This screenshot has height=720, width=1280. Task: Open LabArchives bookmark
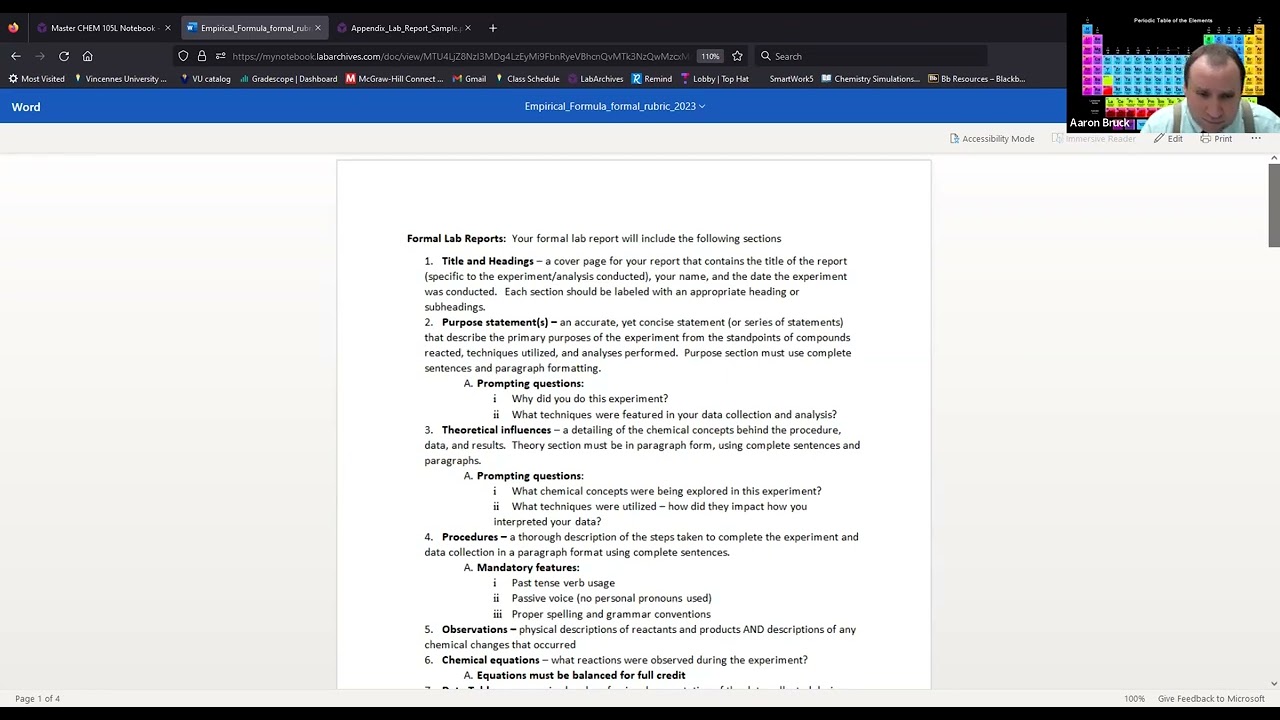point(596,79)
